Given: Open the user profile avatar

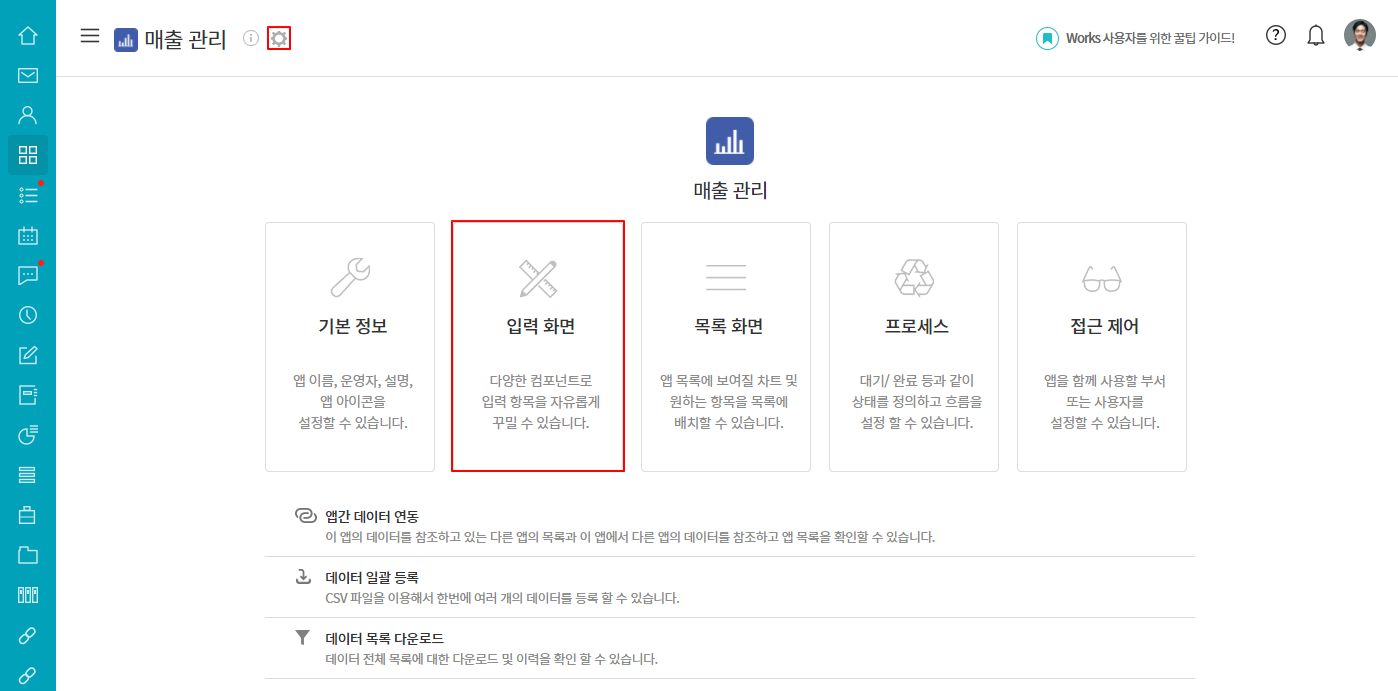Looking at the screenshot, I should pos(1359,36).
